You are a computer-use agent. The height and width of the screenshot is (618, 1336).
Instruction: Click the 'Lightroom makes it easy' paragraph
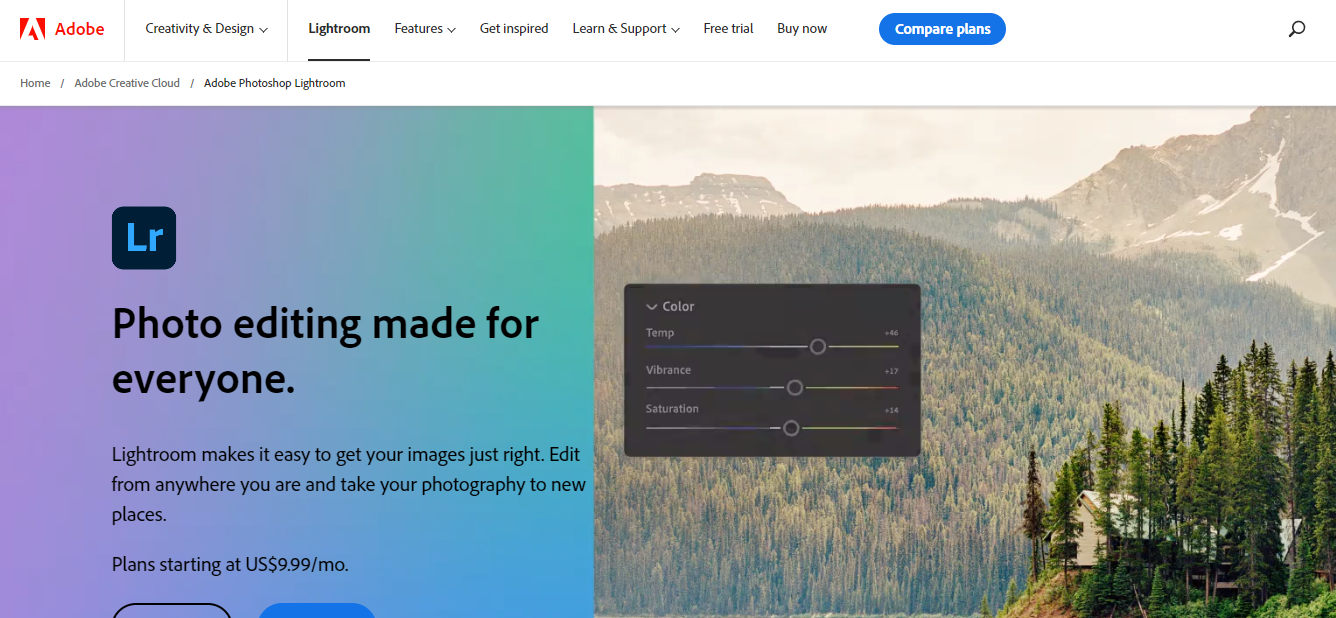(x=348, y=484)
